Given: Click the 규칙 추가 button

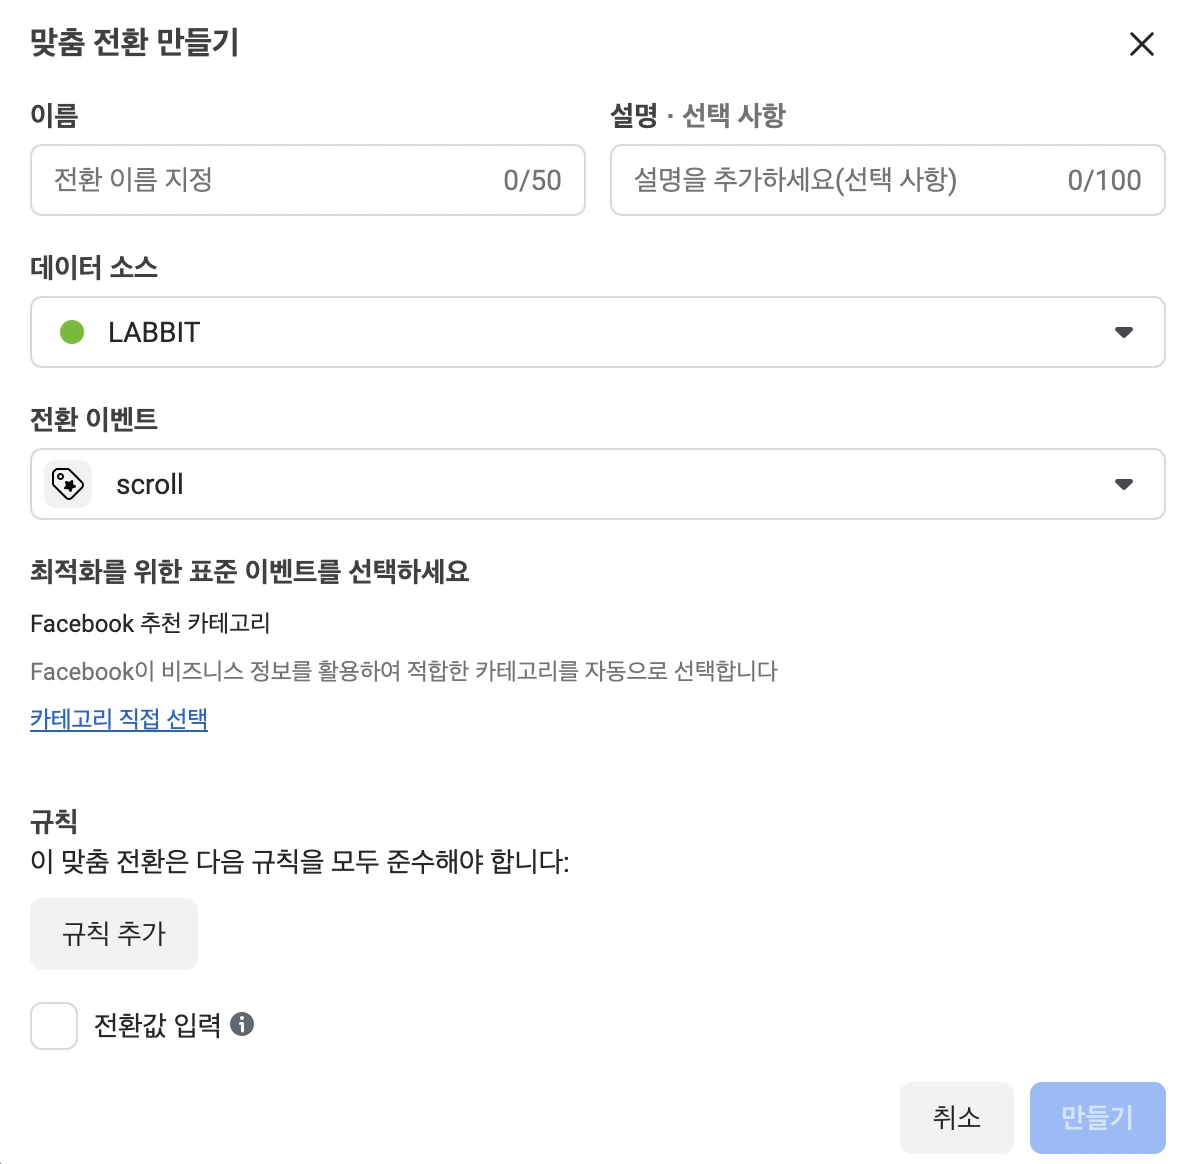Looking at the screenshot, I should (x=114, y=933).
